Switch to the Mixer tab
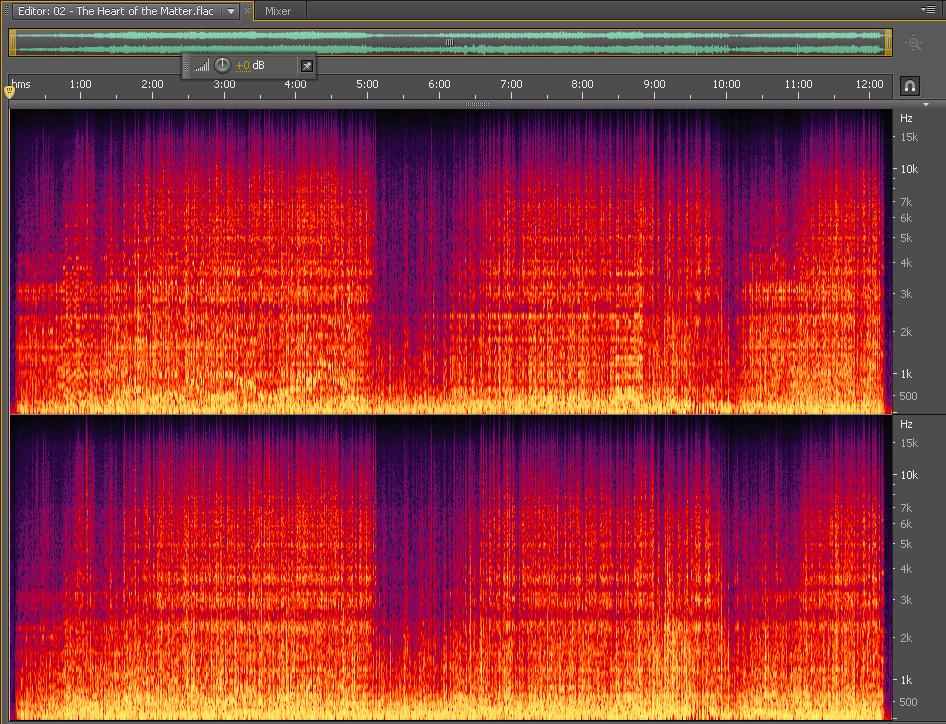Image resolution: width=946 pixels, height=724 pixels. pos(278,11)
